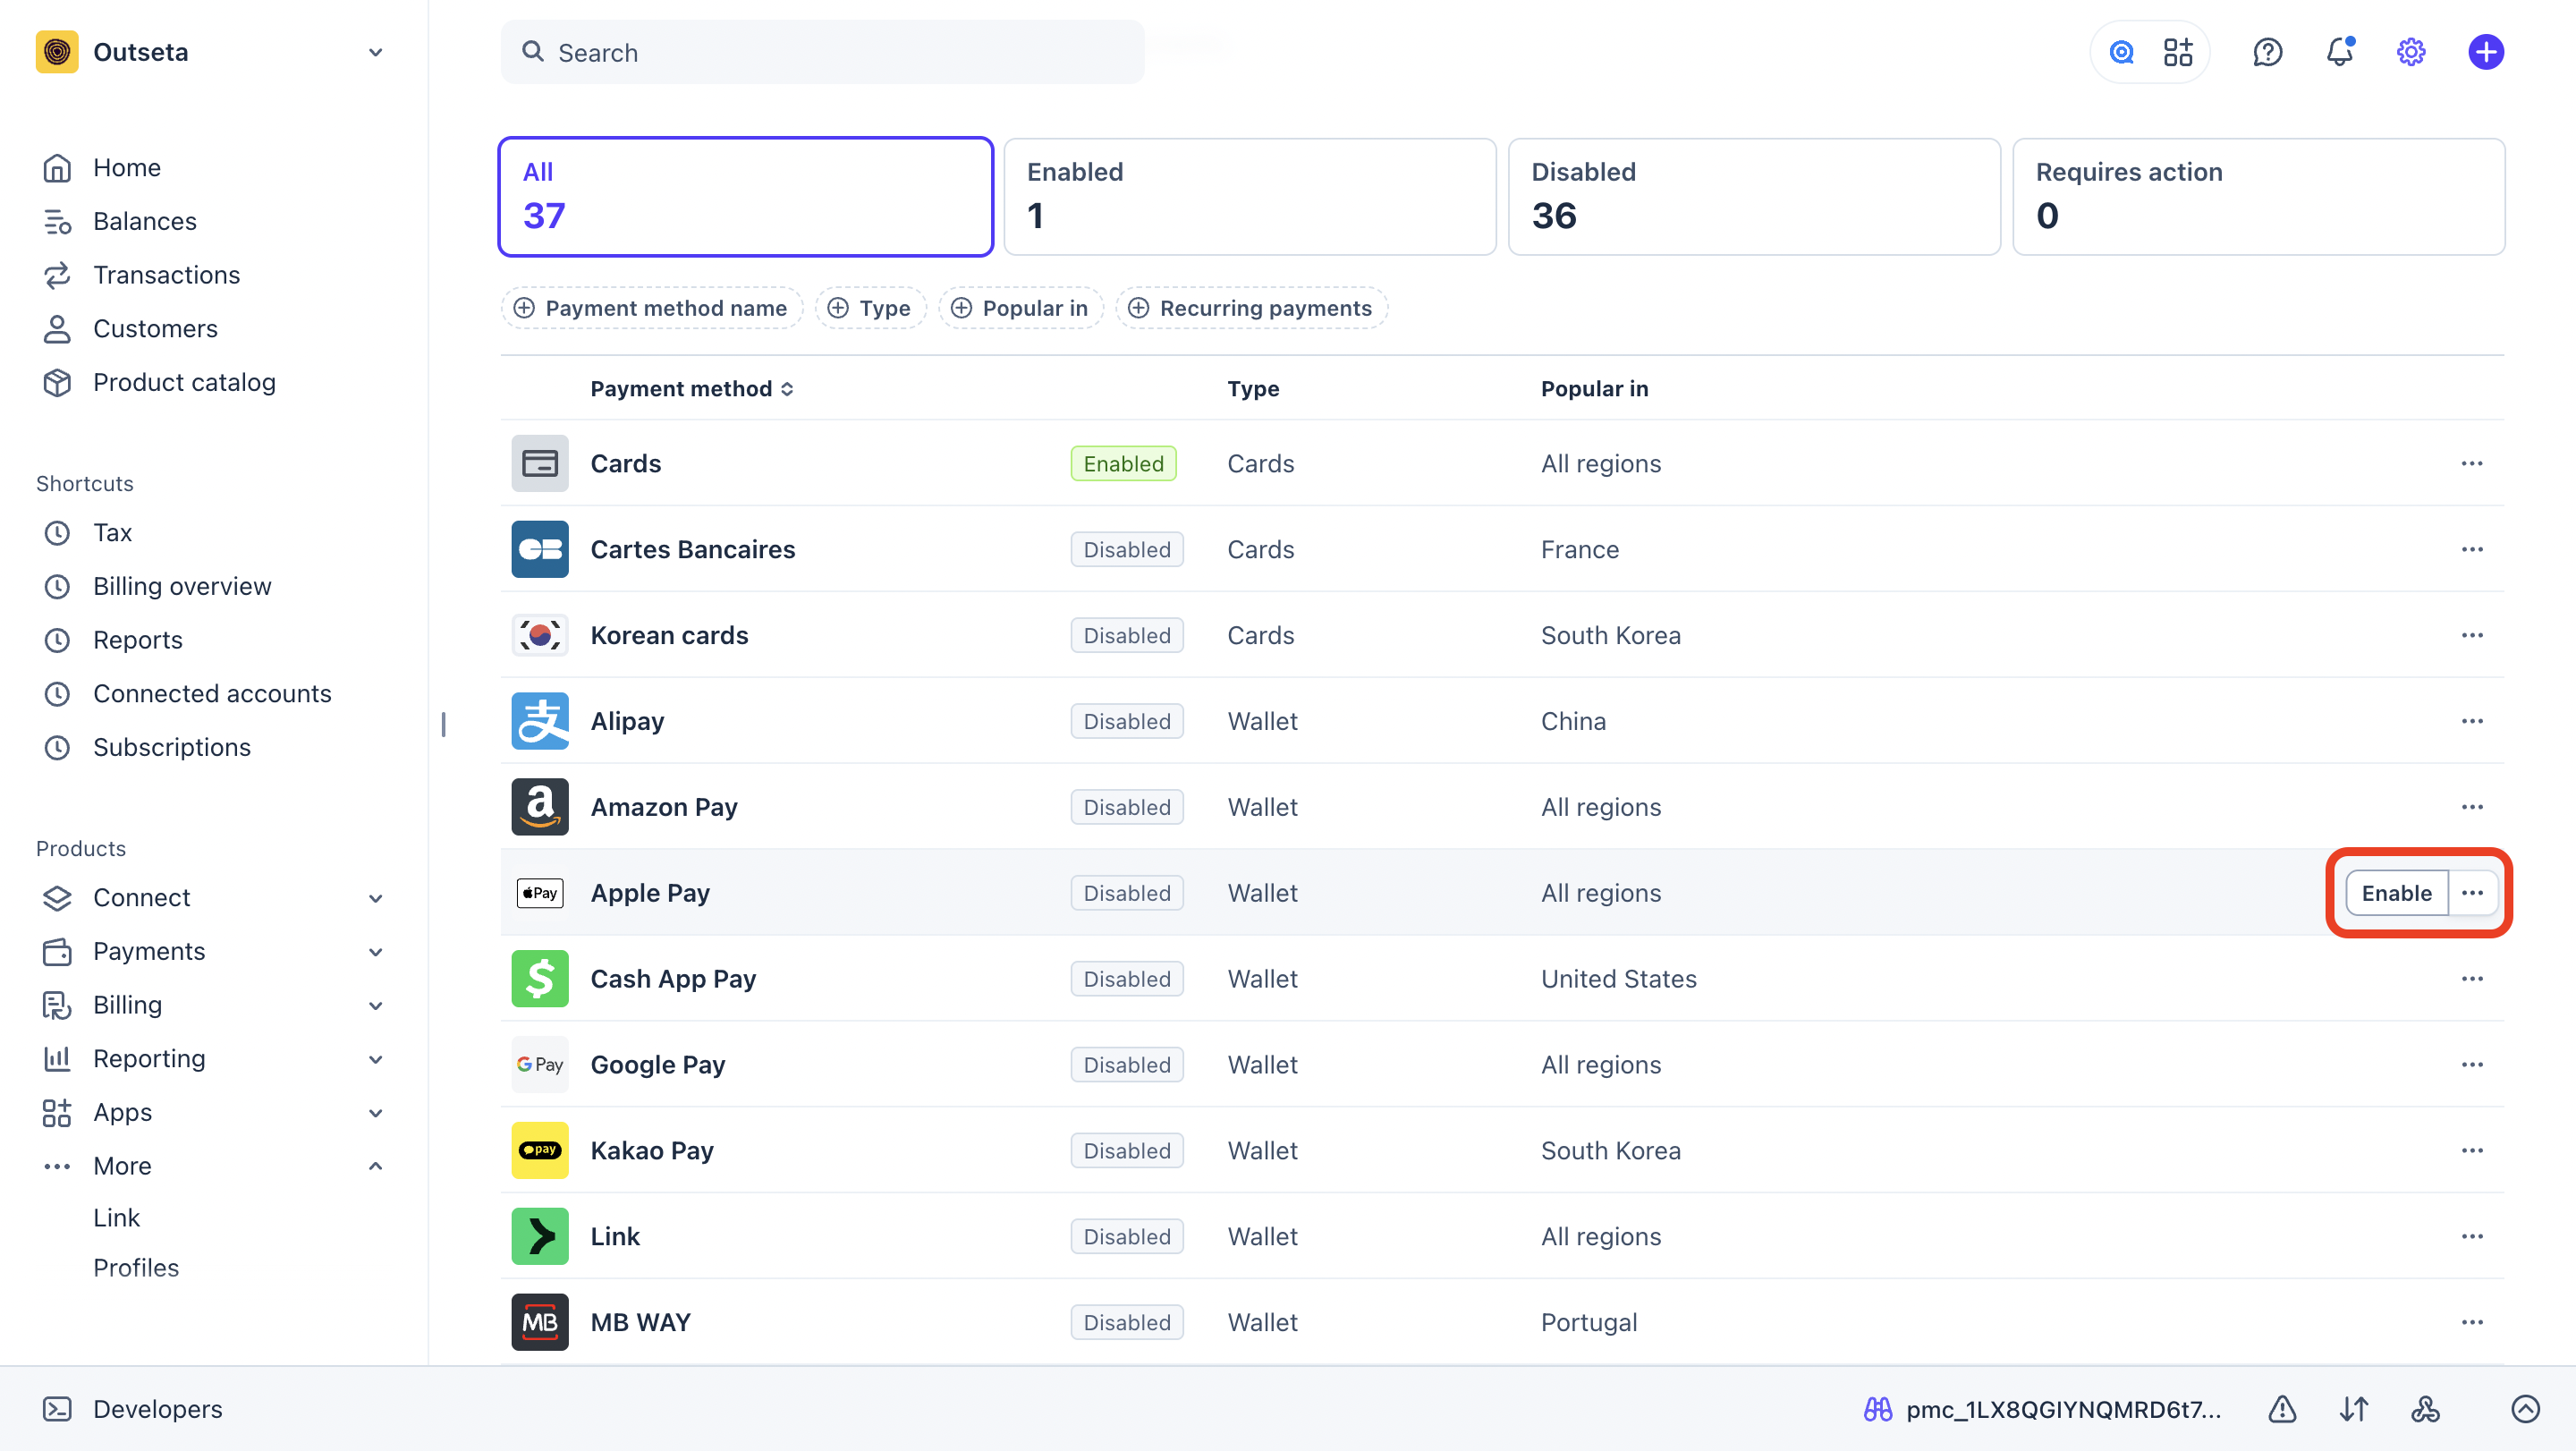This screenshot has height=1451, width=2576.
Task: Open the Help question-mark icon
Action: [x=2267, y=52]
